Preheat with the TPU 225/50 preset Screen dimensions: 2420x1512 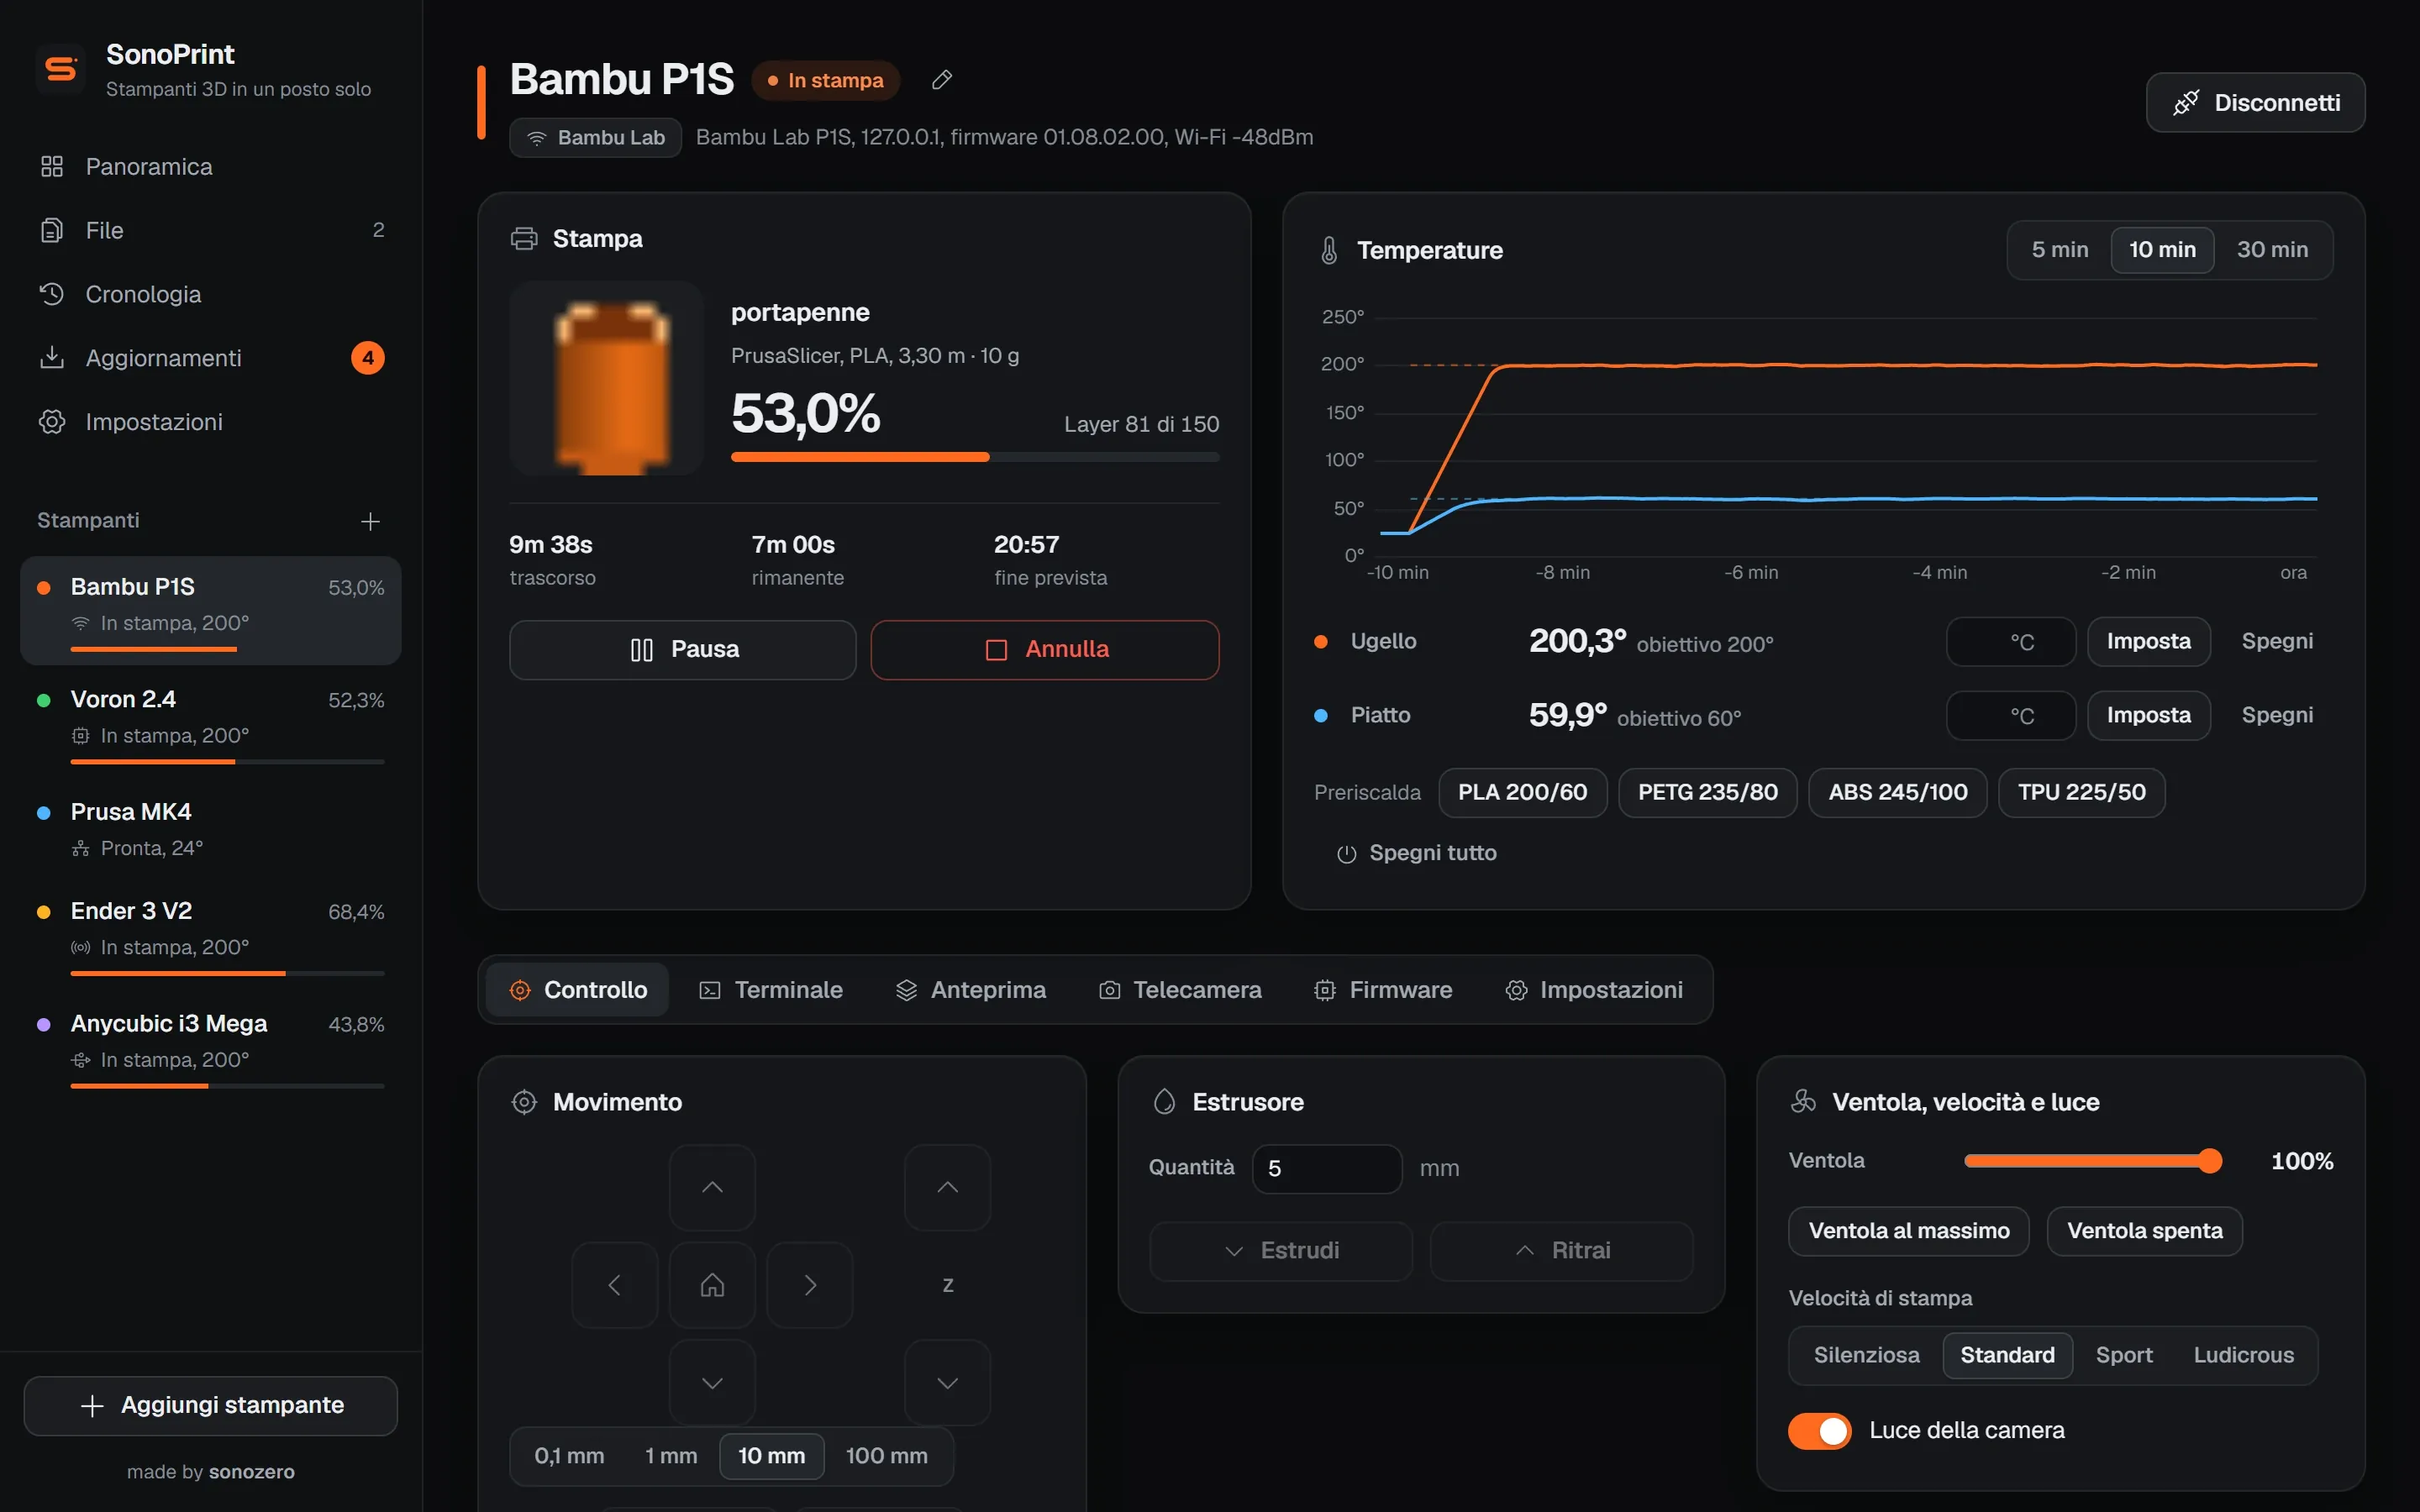click(x=2081, y=793)
